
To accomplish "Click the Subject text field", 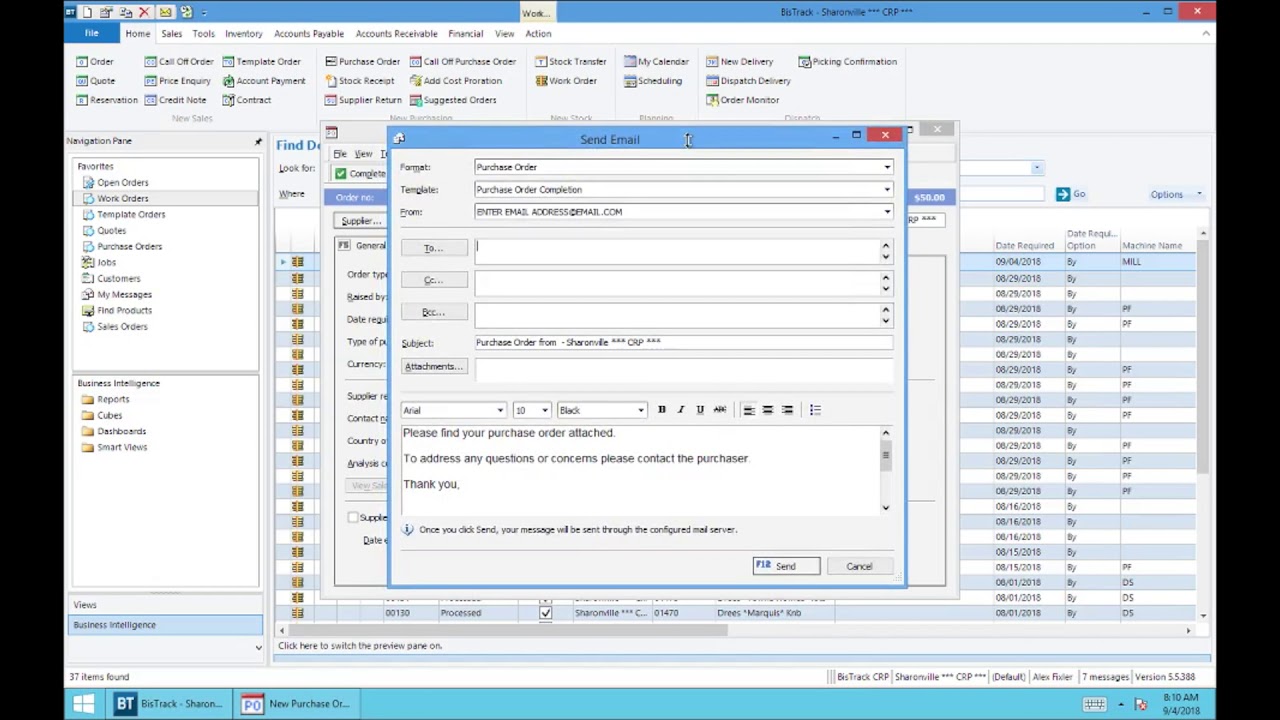I will click(683, 342).
